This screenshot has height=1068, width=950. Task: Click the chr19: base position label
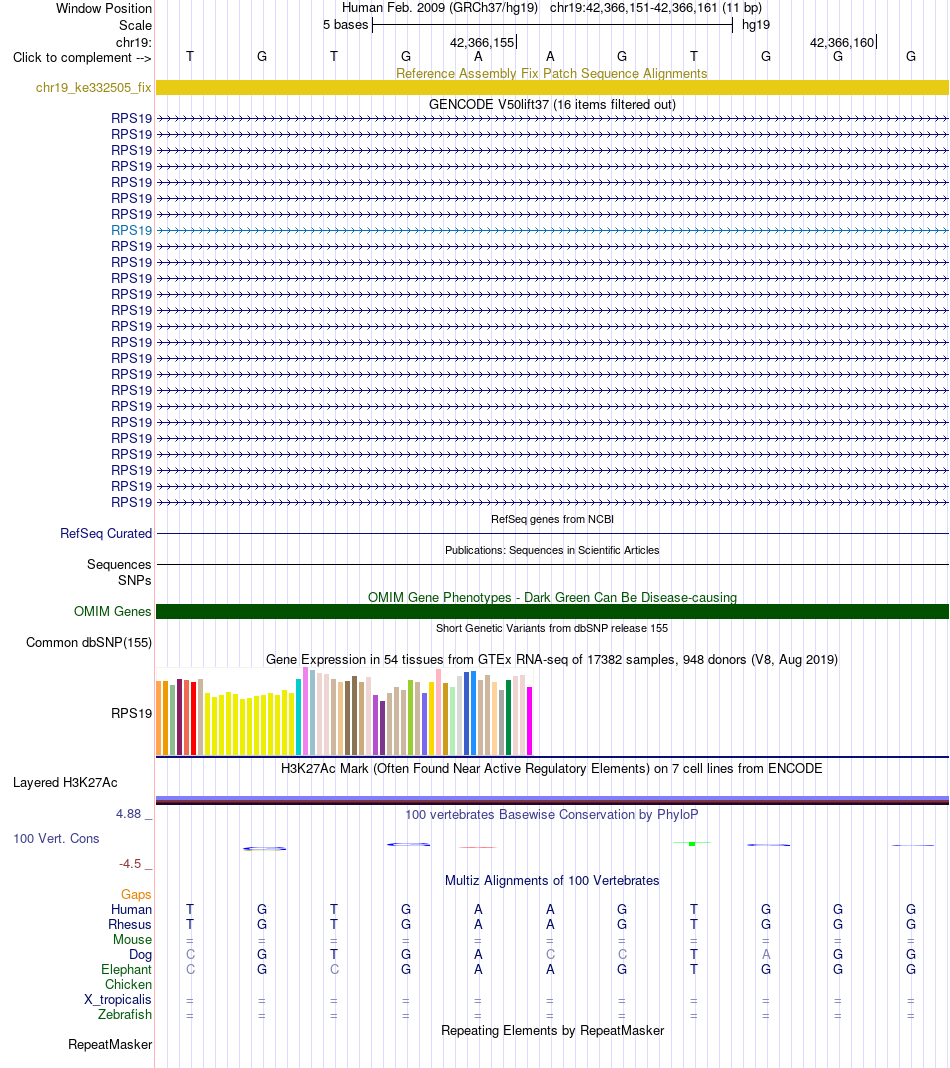pos(133,42)
